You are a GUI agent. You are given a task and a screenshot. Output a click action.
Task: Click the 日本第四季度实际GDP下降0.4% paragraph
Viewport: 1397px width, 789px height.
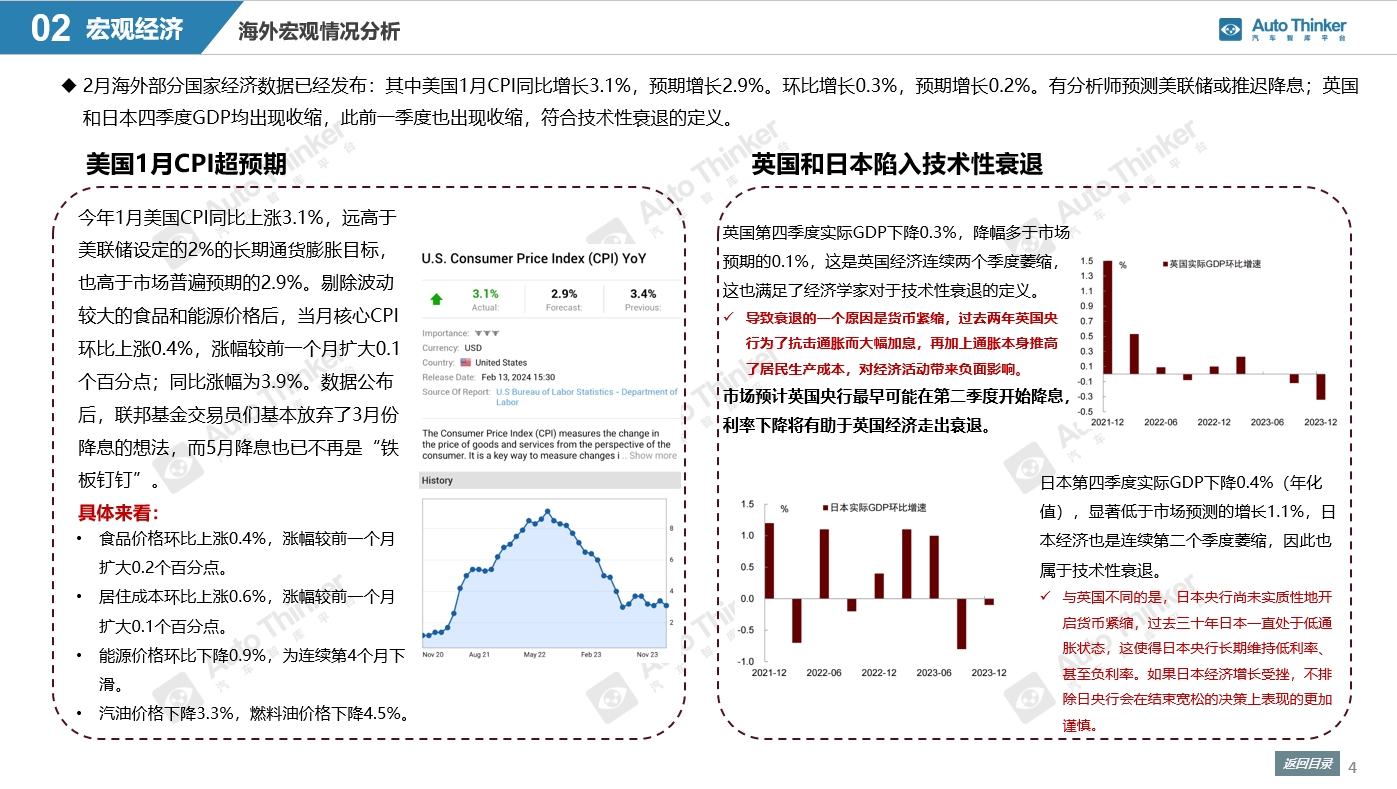1188,526
